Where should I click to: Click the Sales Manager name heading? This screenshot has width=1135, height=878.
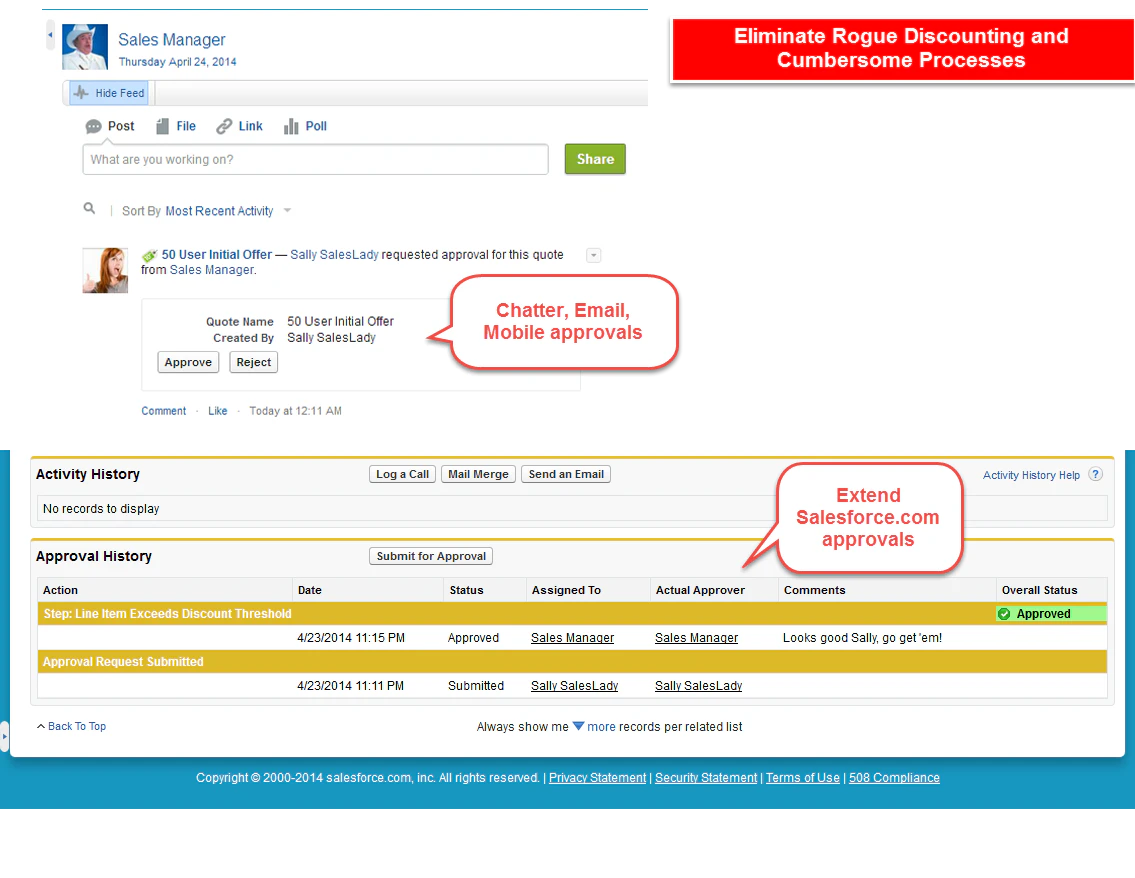coord(172,40)
